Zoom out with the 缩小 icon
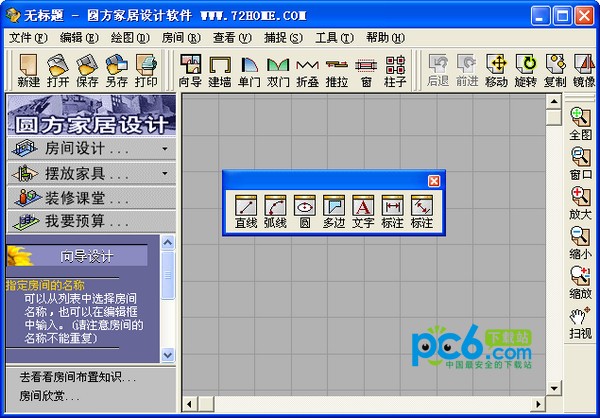The width and height of the screenshot is (600, 418). (580, 243)
